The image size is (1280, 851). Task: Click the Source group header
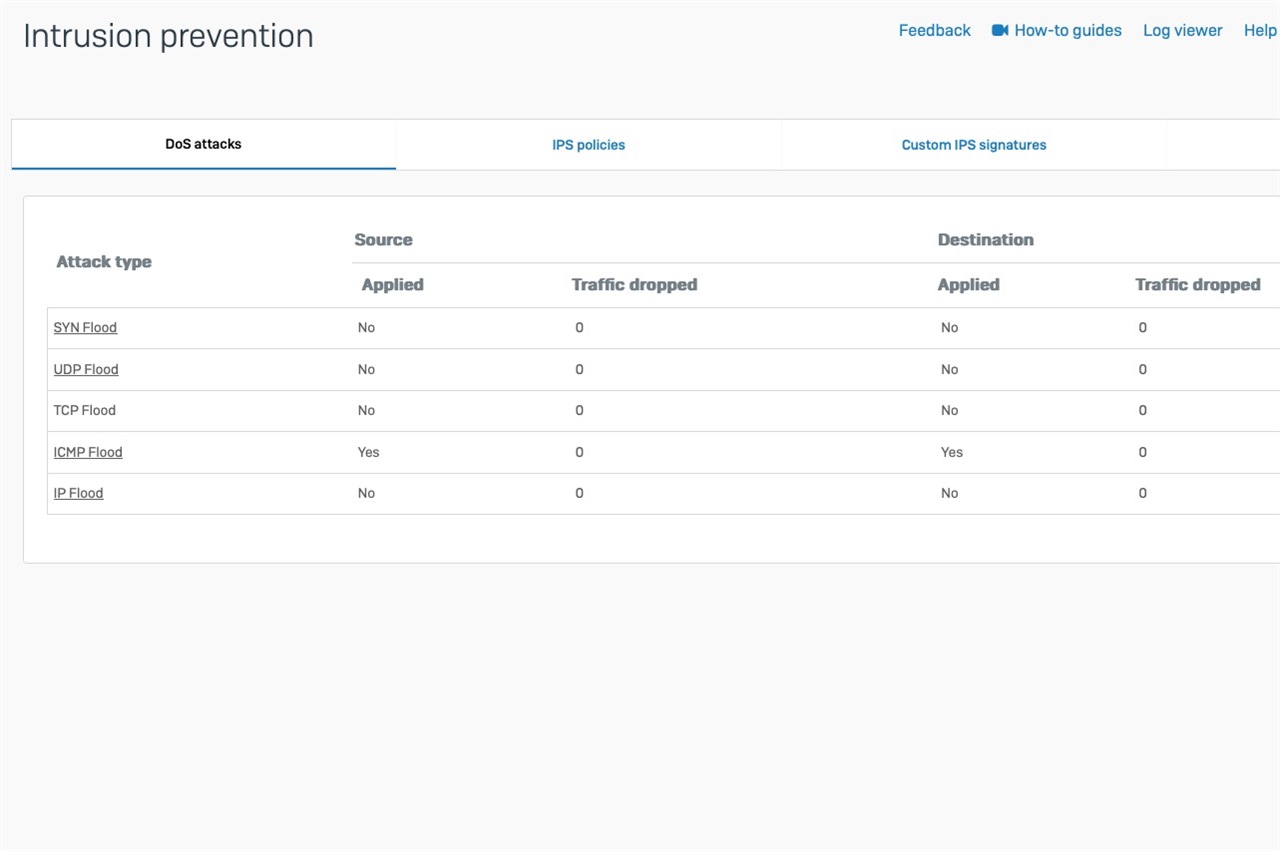coord(383,240)
